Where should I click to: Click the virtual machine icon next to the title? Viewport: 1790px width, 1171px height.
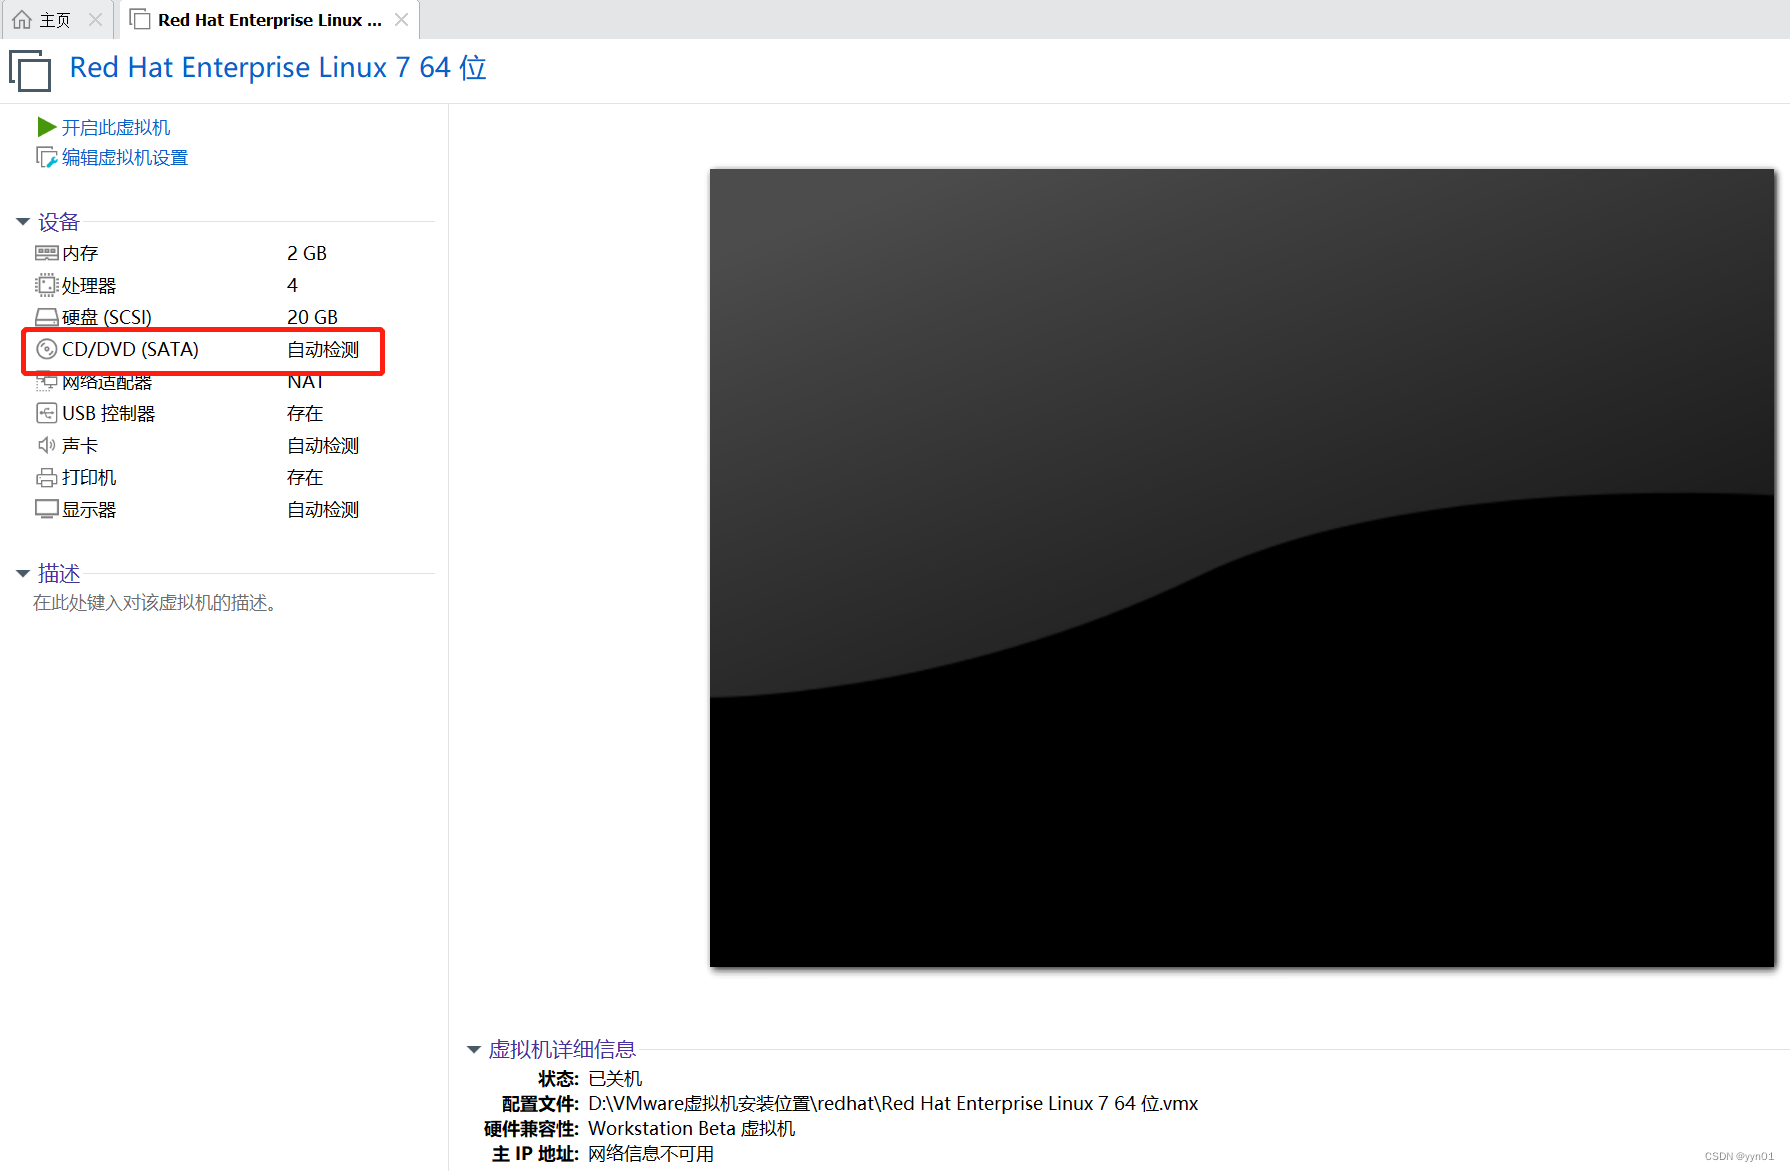tap(29, 70)
